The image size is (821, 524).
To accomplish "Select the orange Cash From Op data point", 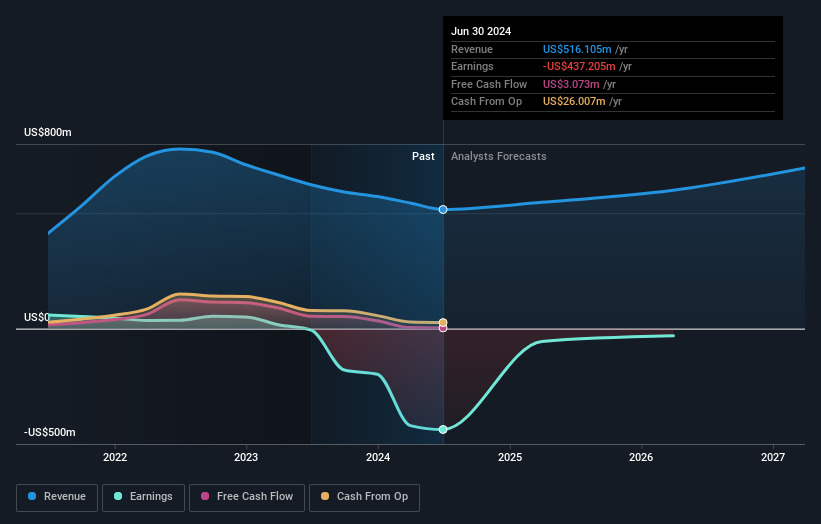I will click(443, 322).
